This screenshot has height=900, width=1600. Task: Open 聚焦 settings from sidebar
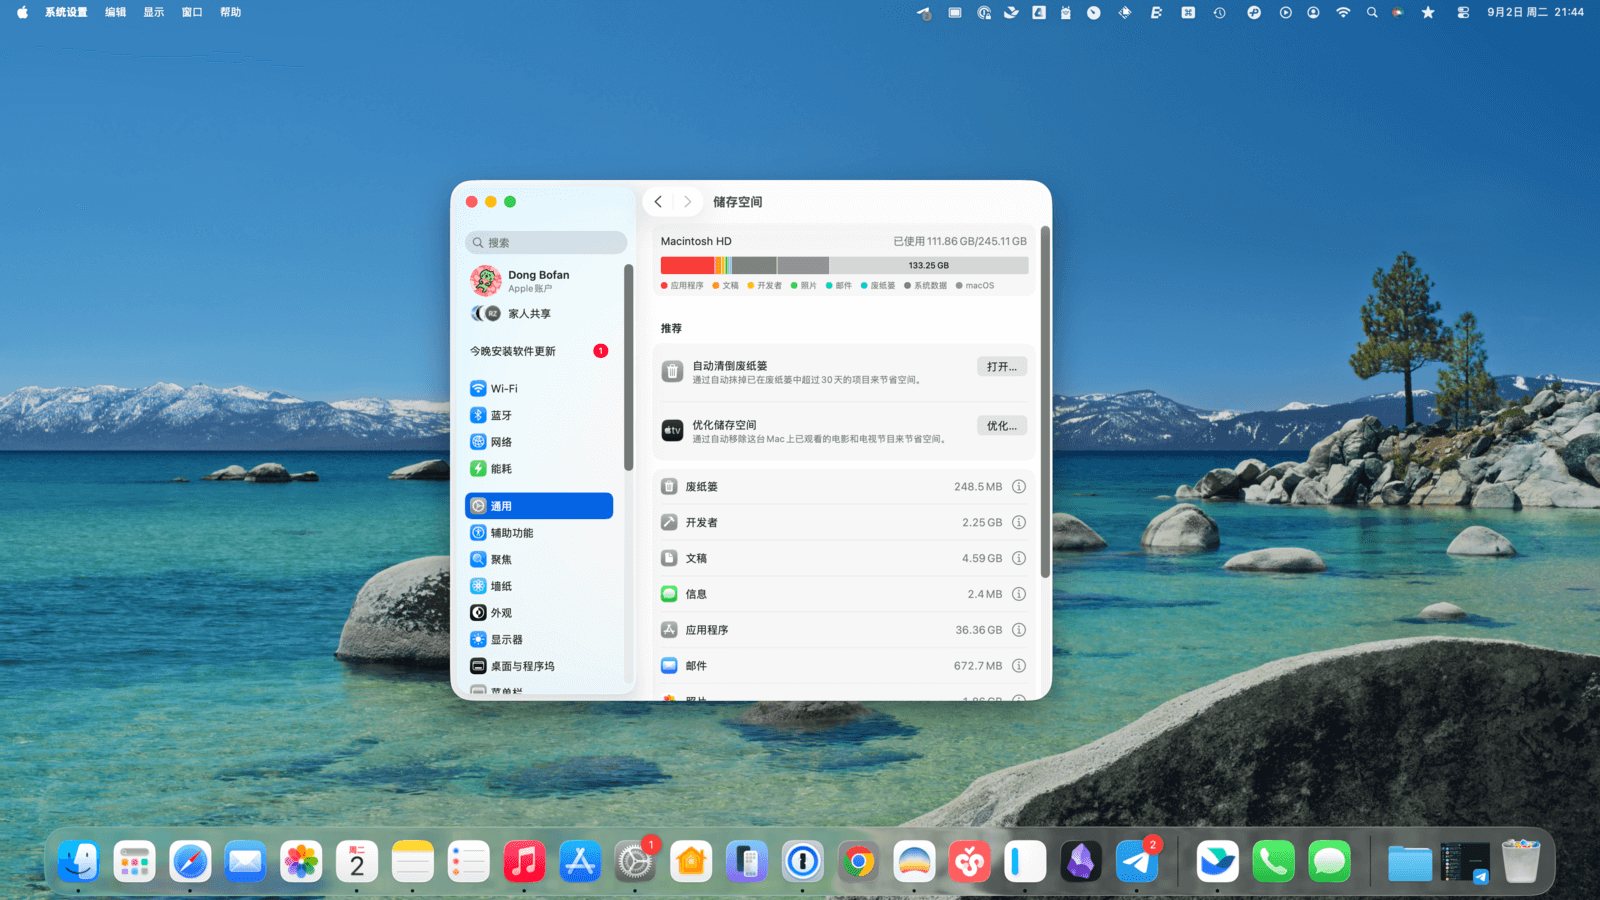[501, 560]
